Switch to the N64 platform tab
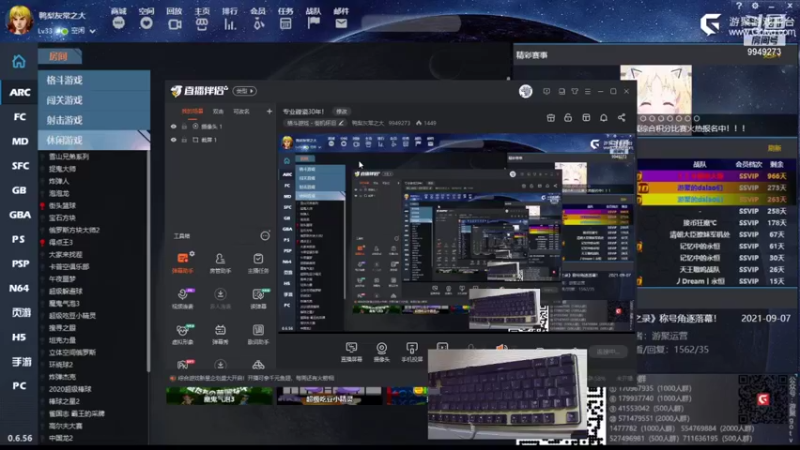Screen dimensions: 800x450 pos(19,288)
